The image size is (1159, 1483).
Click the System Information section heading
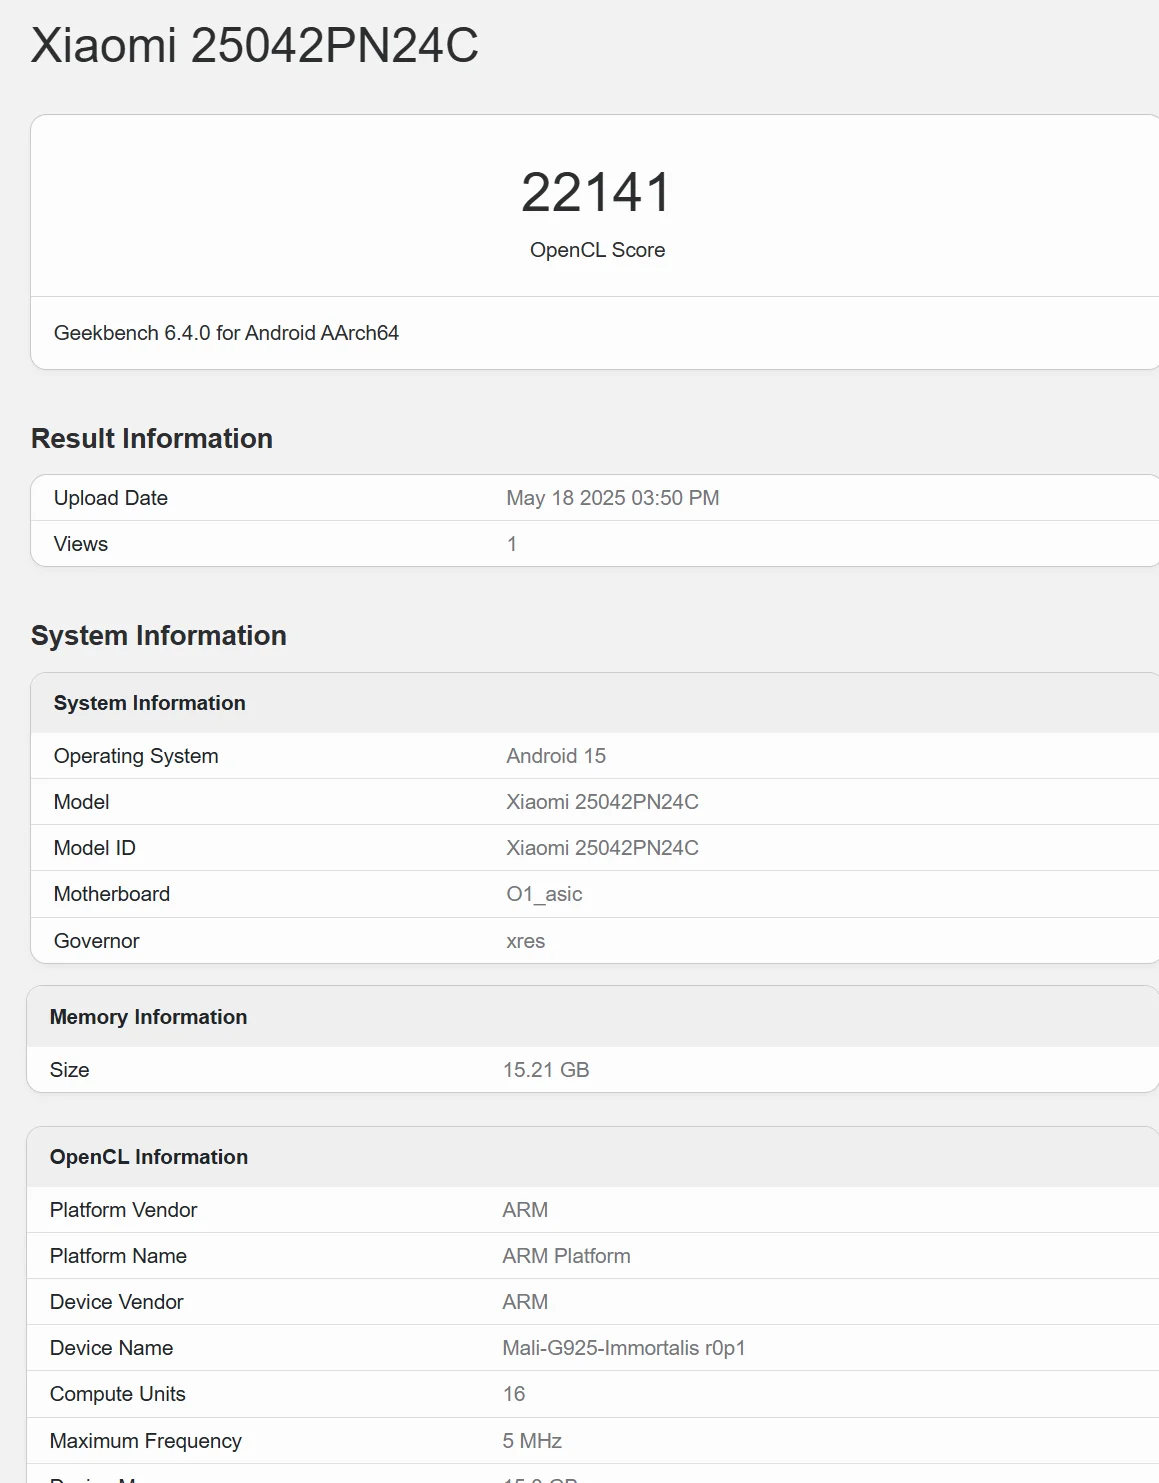click(159, 635)
